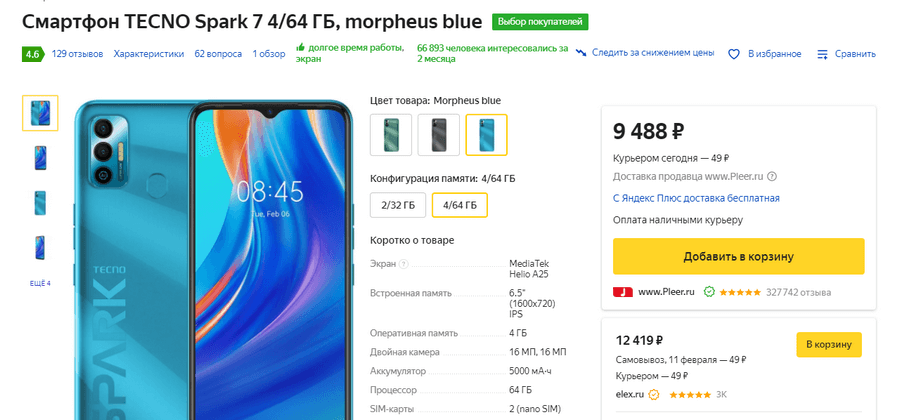Click the red Pleer.ru store logo
The image size is (900, 420).
pos(622,292)
